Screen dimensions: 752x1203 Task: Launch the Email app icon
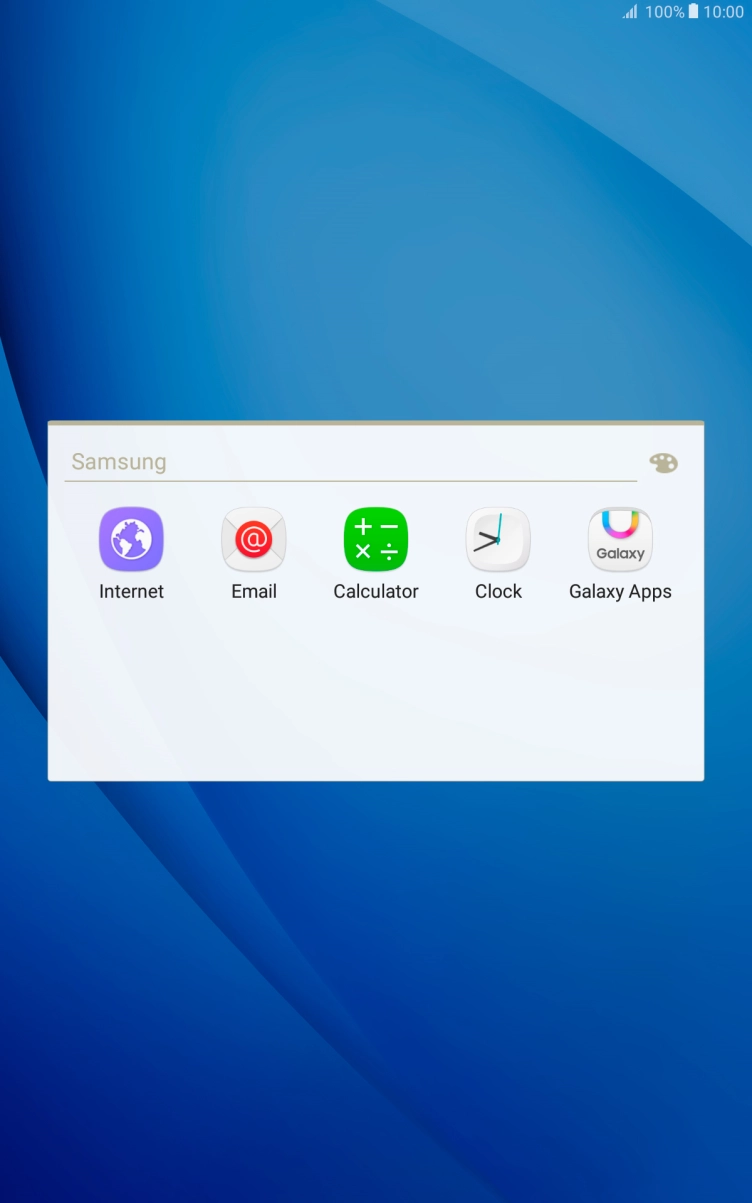pyautogui.click(x=253, y=539)
